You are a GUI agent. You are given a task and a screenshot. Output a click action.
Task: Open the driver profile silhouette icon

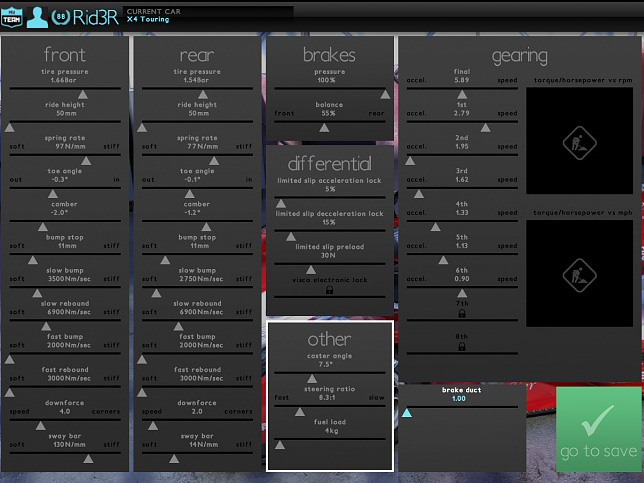click(37, 16)
